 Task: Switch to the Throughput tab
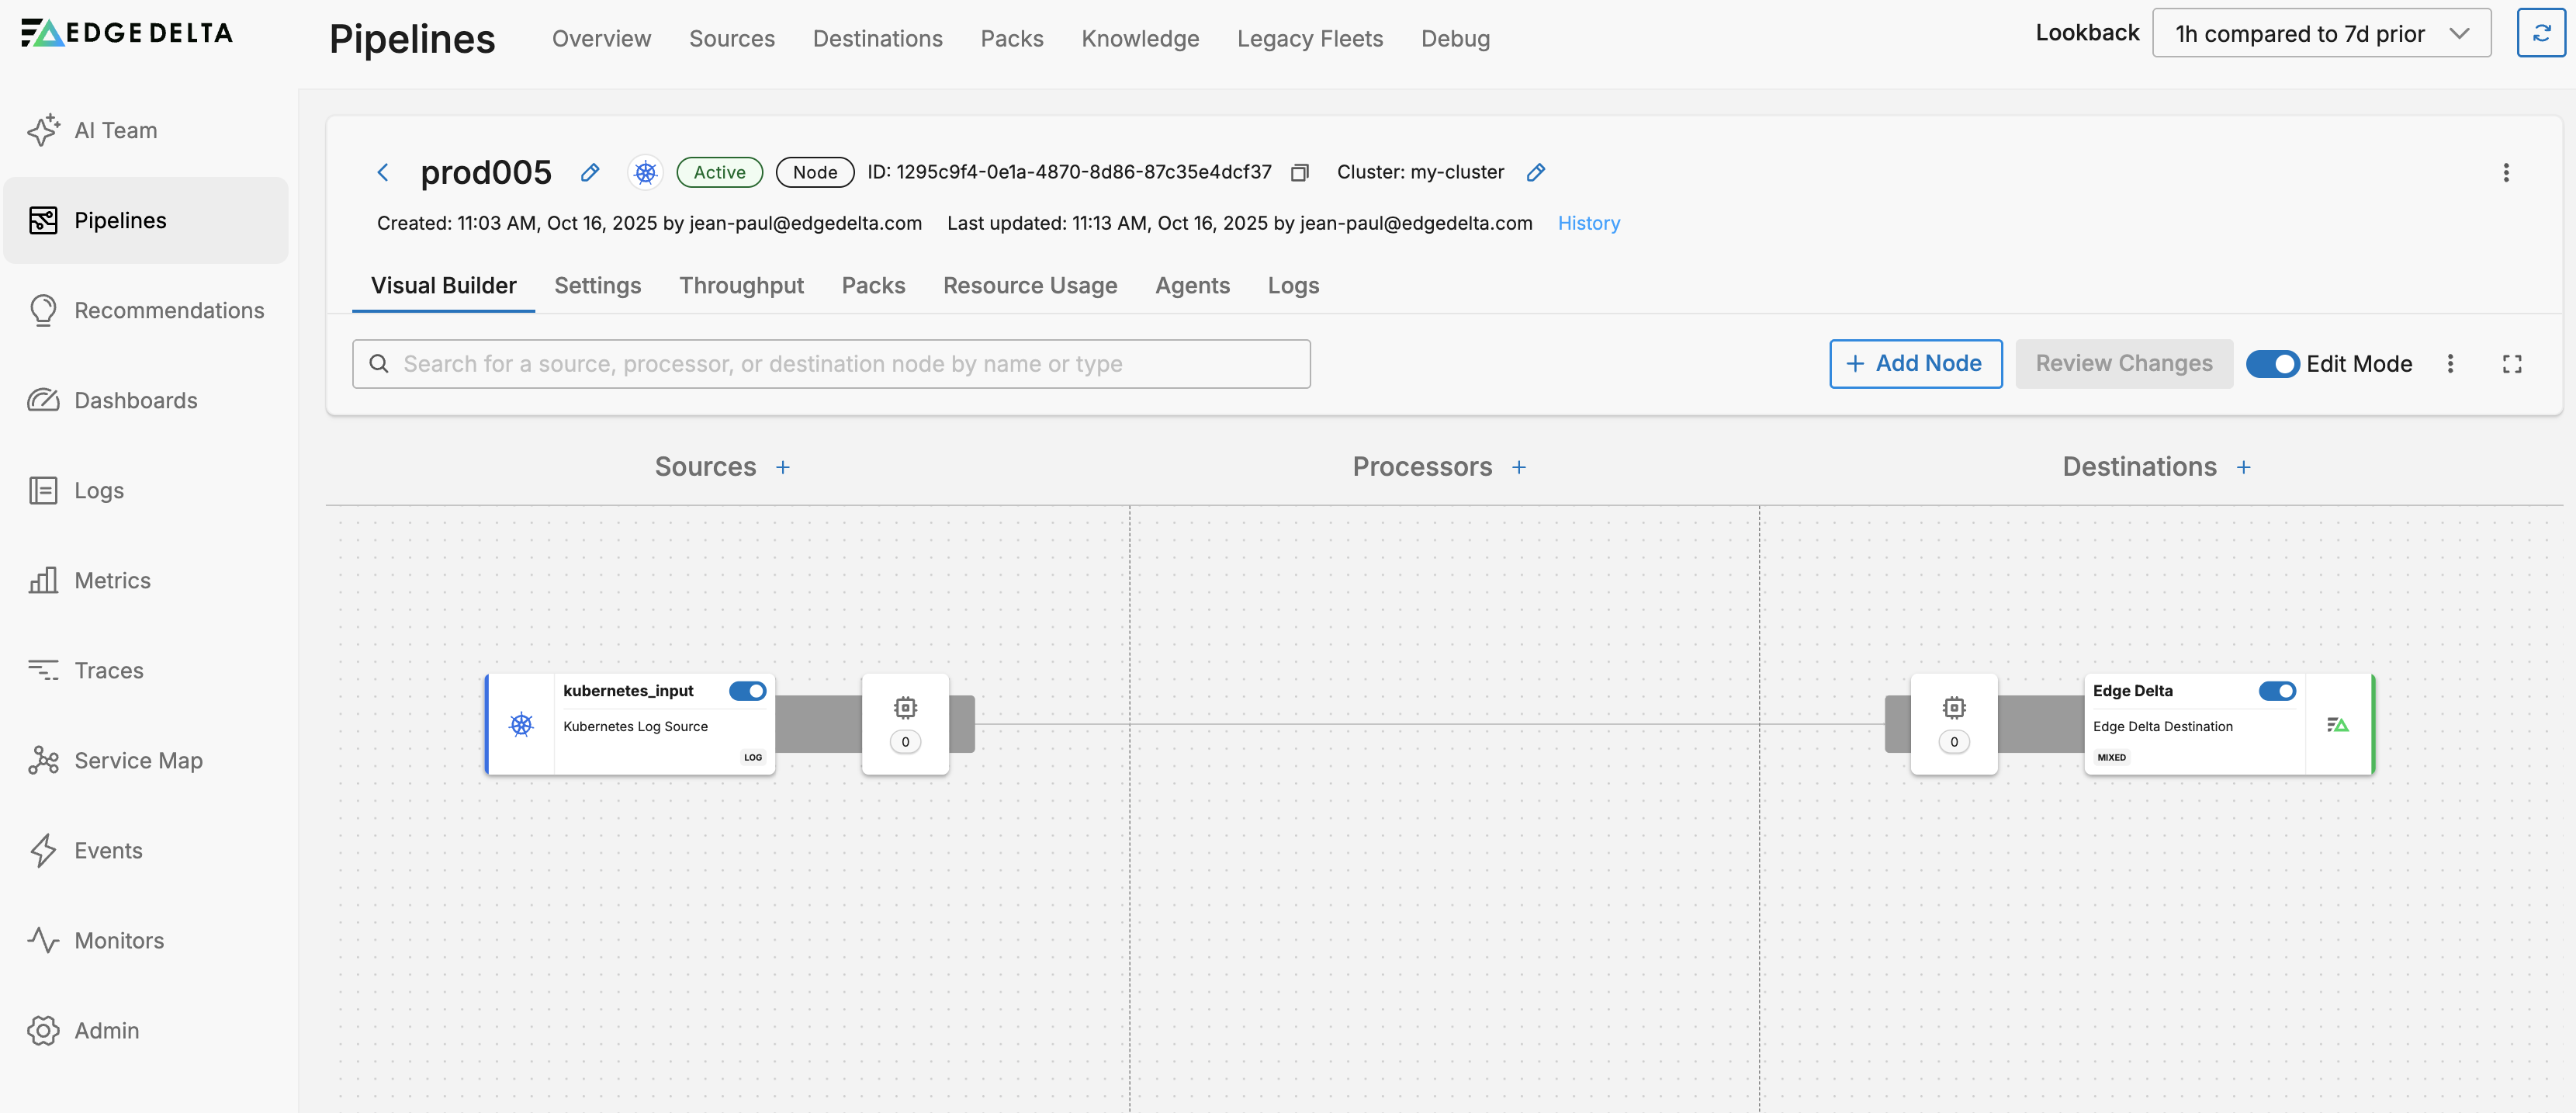[x=741, y=286]
